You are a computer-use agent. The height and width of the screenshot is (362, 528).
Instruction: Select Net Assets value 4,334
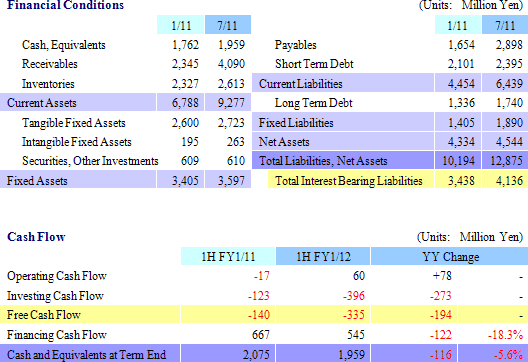click(x=461, y=142)
